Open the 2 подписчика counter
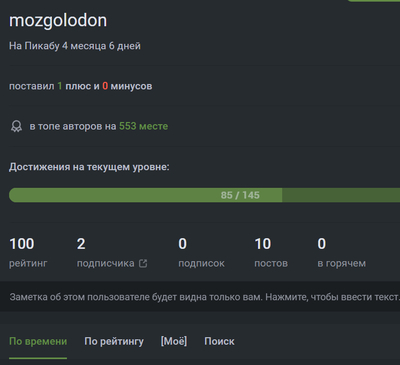The width and height of the screenshot is (400, 365). pyautogui.click(x=112, y=252)
